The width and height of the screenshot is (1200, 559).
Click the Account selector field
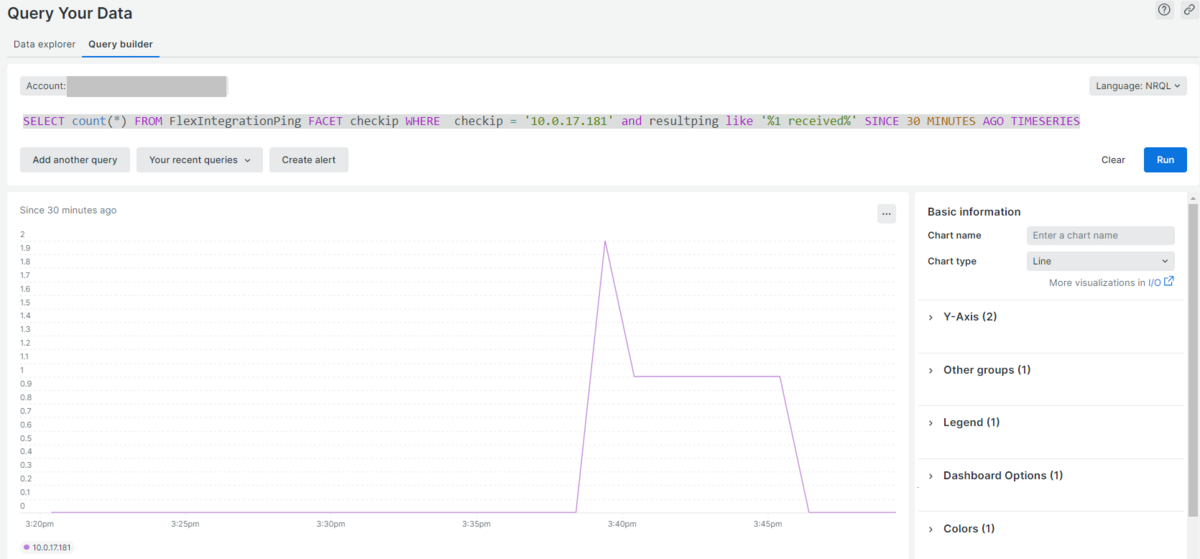pyautogui.click(x=124, y=86)
